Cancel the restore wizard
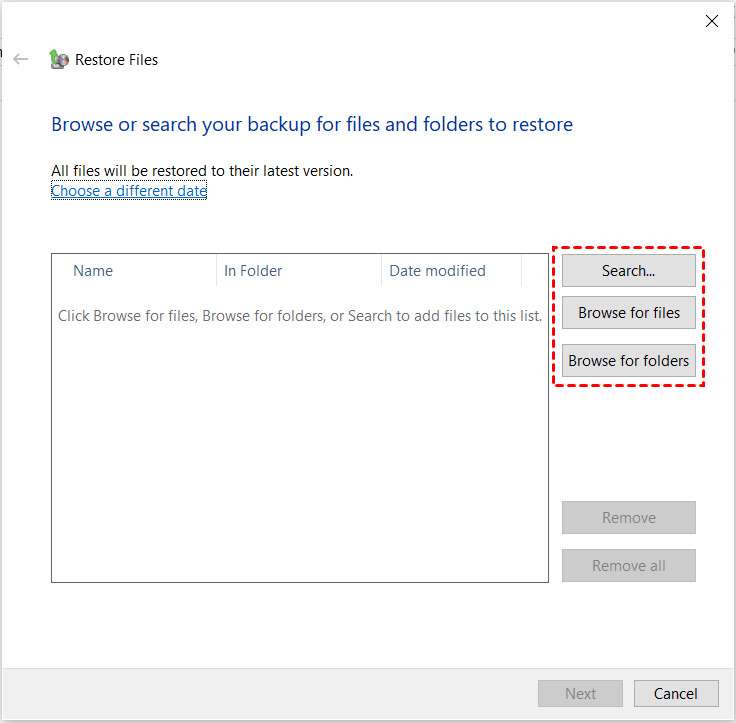The image size is (736, 723). pos(676,693)
